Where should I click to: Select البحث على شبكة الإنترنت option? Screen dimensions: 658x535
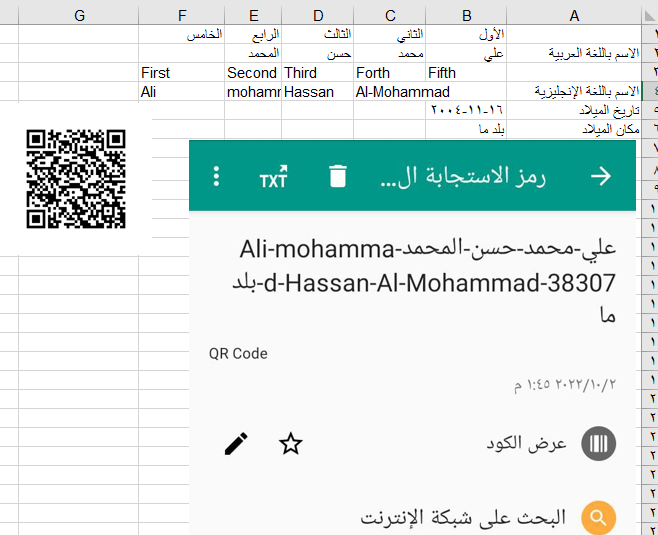click(462, 518)
